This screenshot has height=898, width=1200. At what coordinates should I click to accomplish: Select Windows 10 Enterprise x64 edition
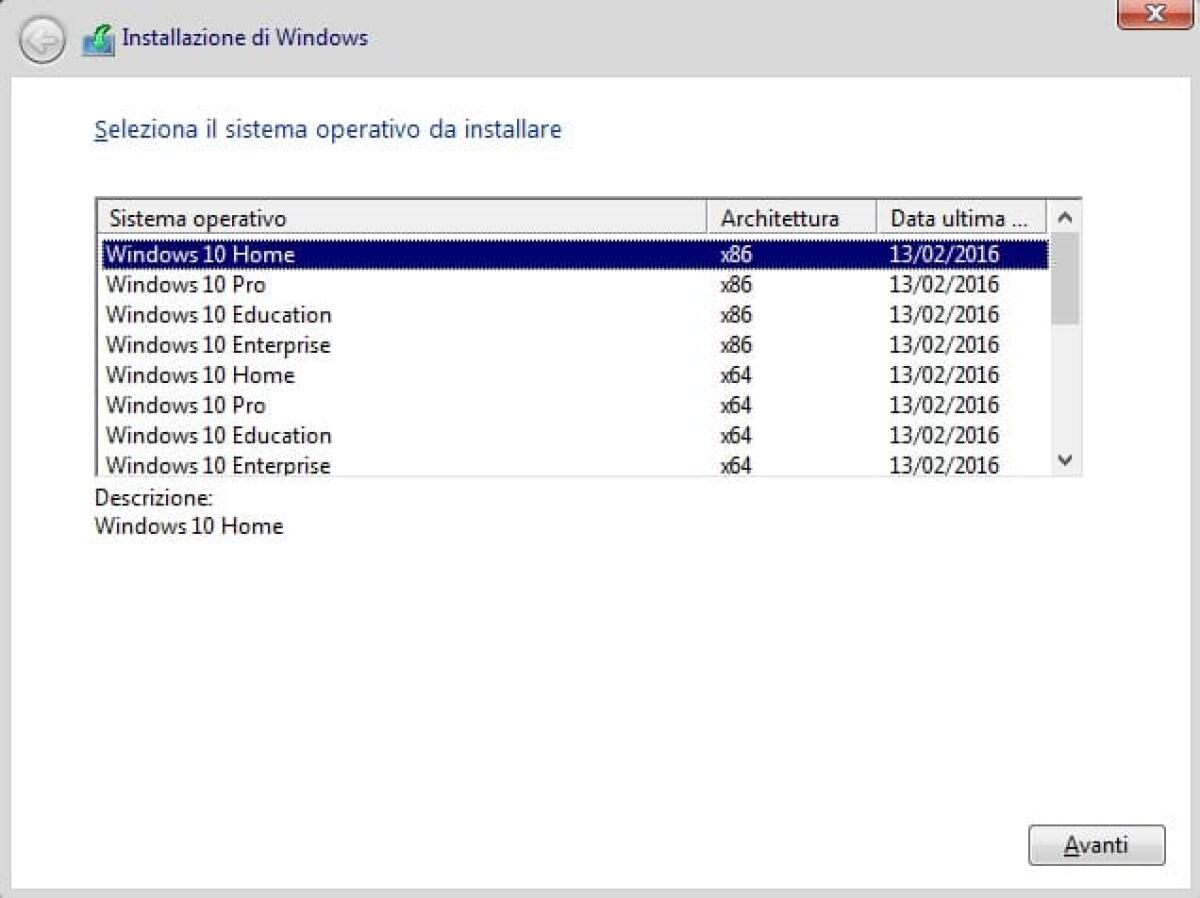click(300, 464)
